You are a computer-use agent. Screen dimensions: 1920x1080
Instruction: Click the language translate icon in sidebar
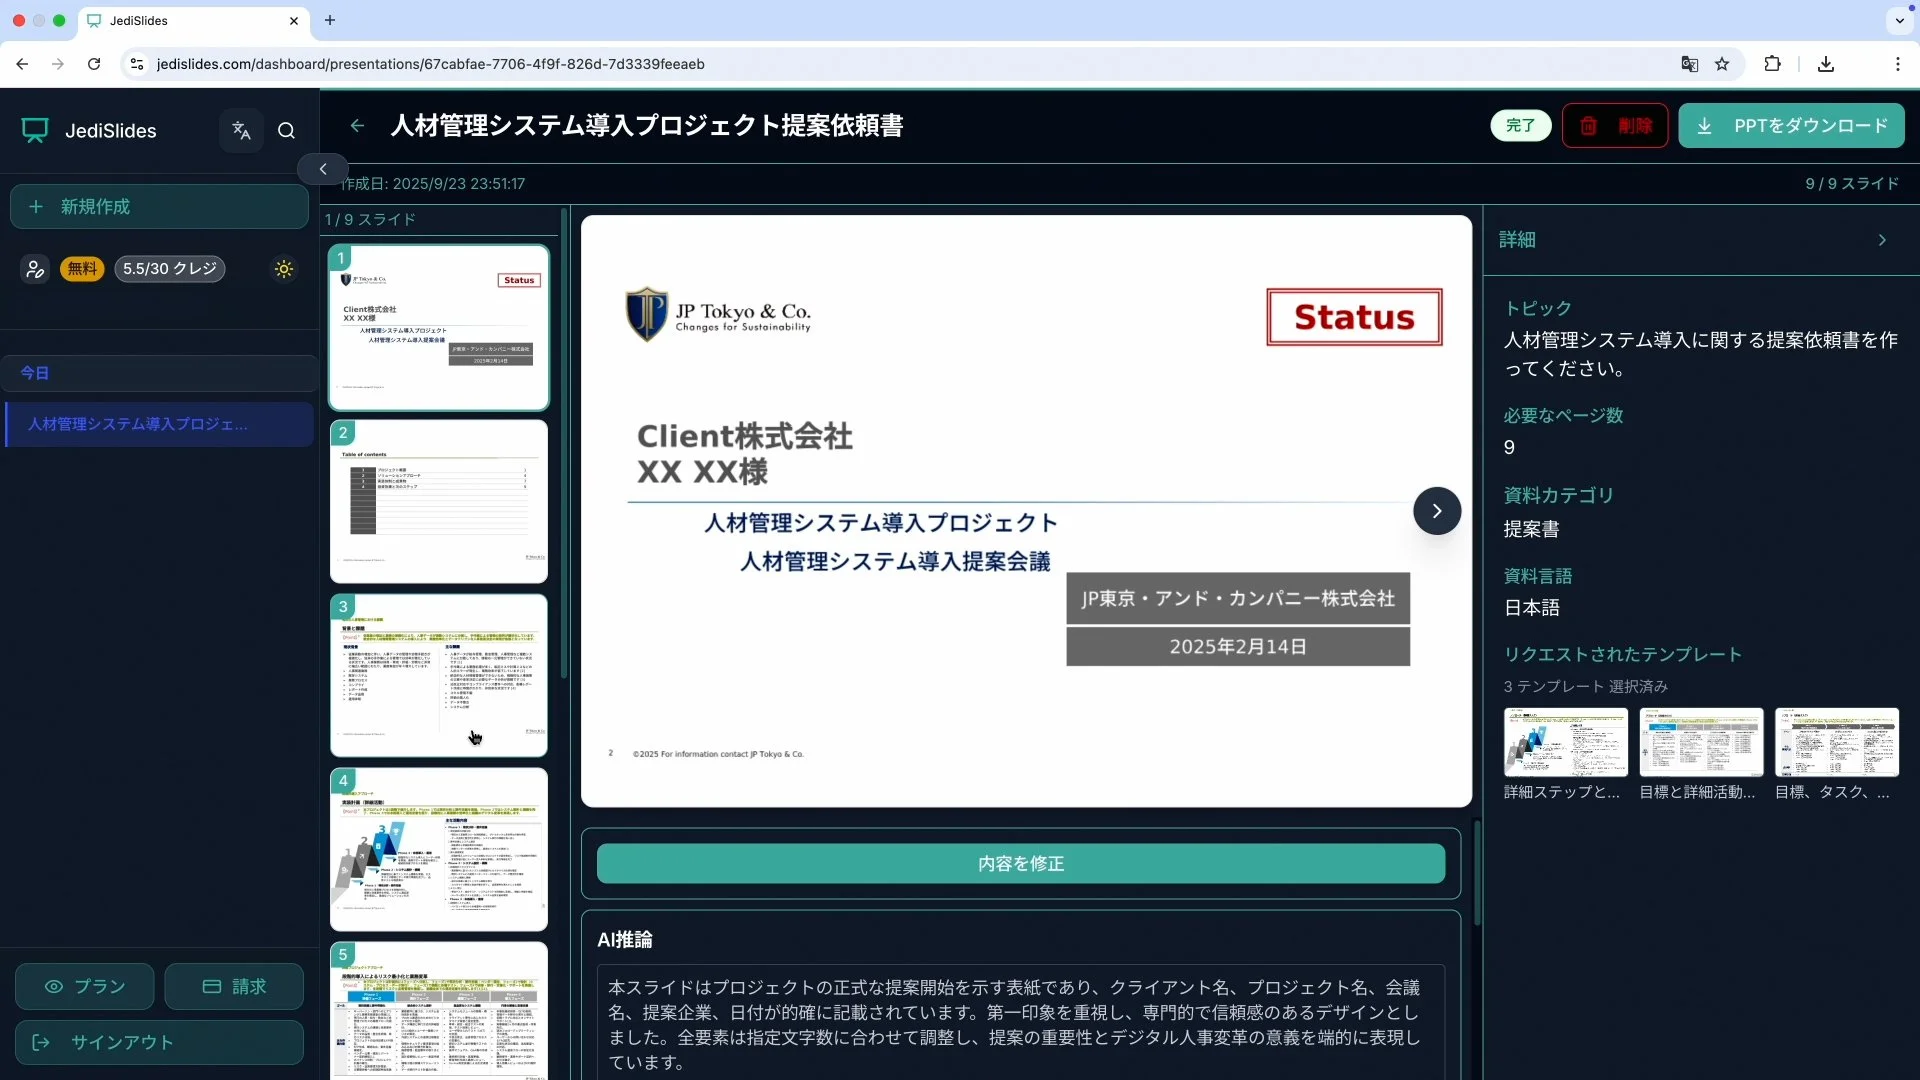coord(241,130)
